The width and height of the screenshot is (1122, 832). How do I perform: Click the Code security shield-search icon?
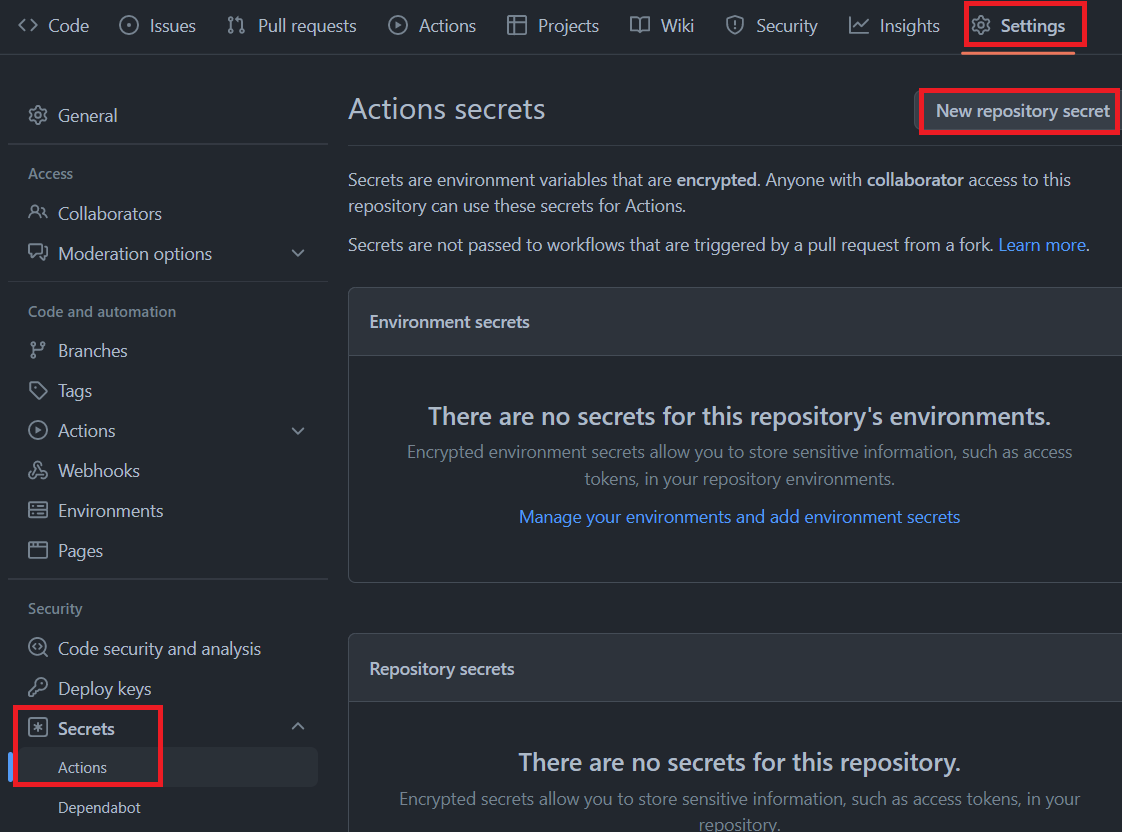coord(38,648)
